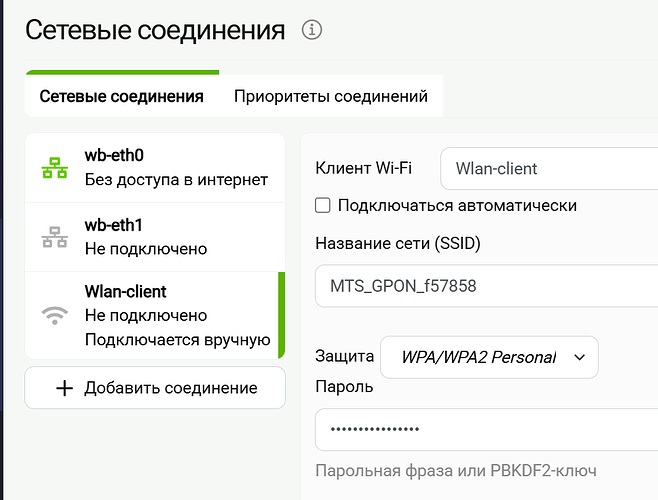Click the green ethernet icon of wb-eth0
This screenshot has width=658, height=500.
[x=55, y=168]
